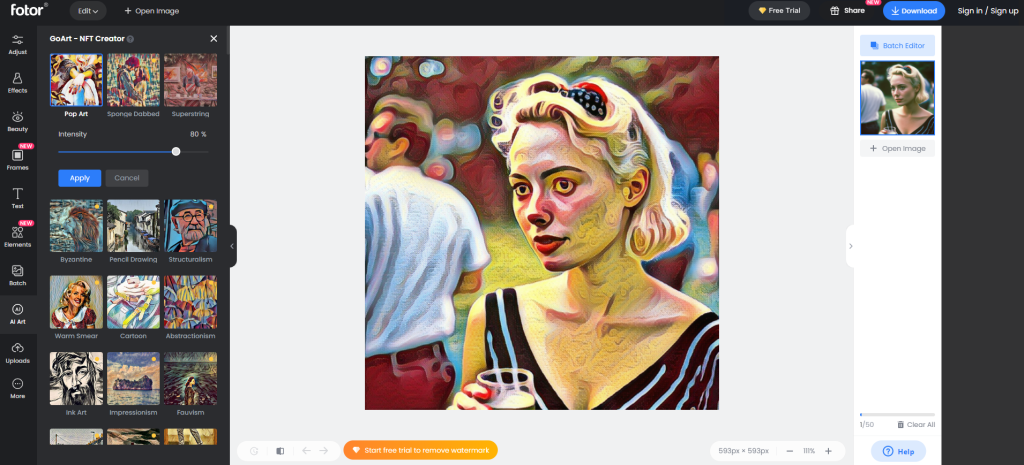Select the Sponge Dabbed style
This screenshot has width=1024, height=465.
coord(133,80)
